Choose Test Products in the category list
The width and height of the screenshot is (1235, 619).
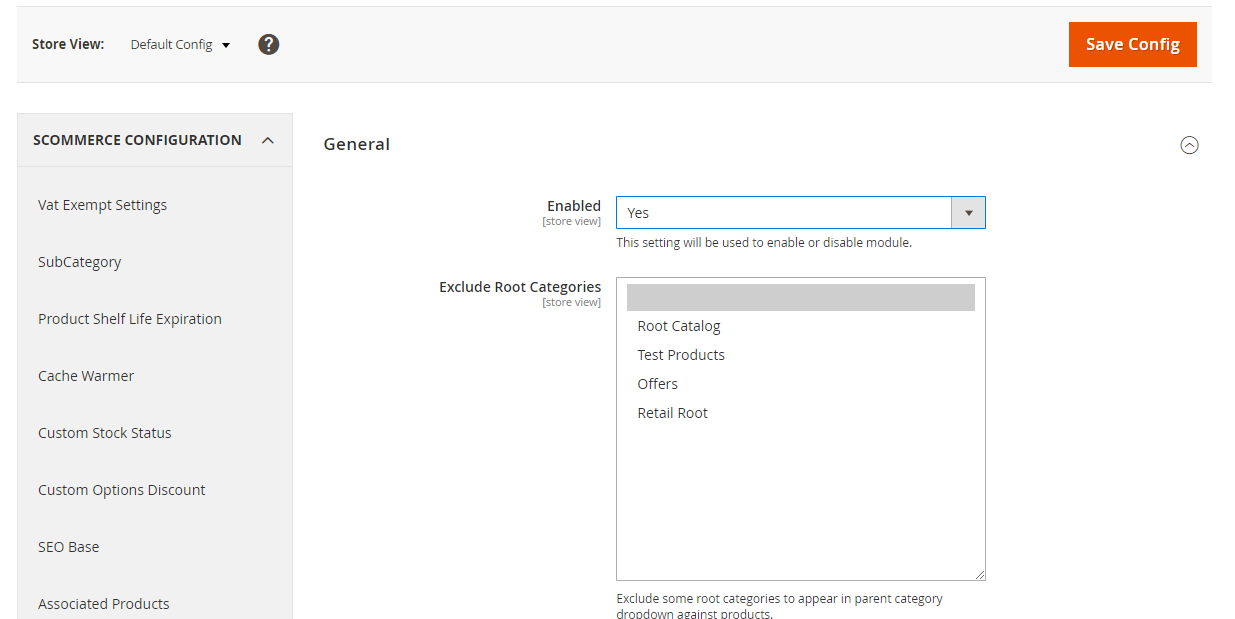tap(681, 355)
